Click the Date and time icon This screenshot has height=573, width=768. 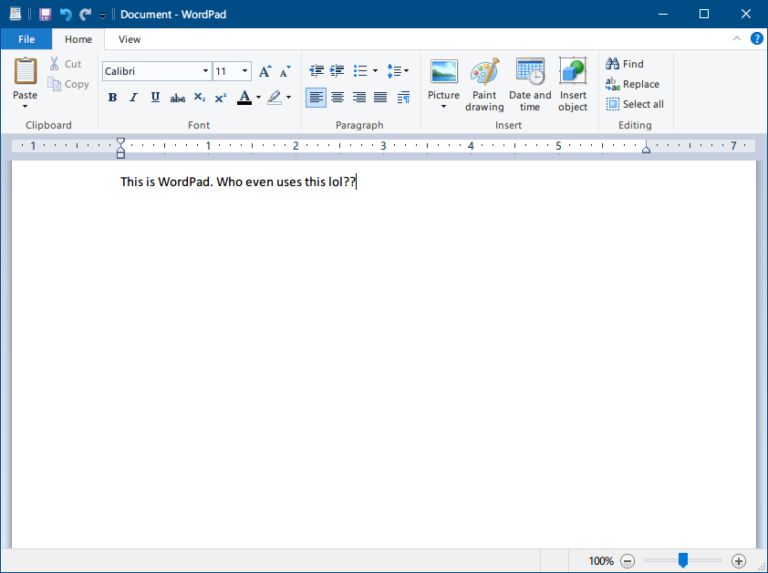pyautogui.click(x=529, y=72)
